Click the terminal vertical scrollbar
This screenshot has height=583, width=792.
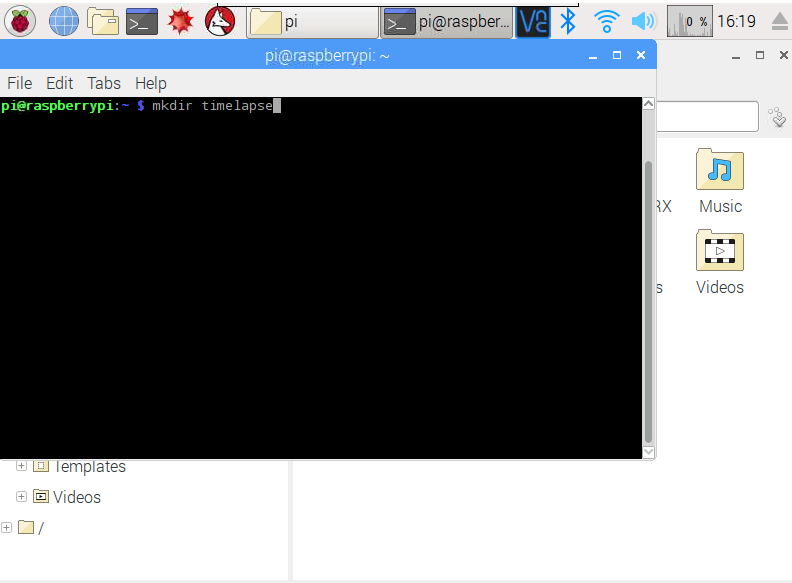point(648,300)
